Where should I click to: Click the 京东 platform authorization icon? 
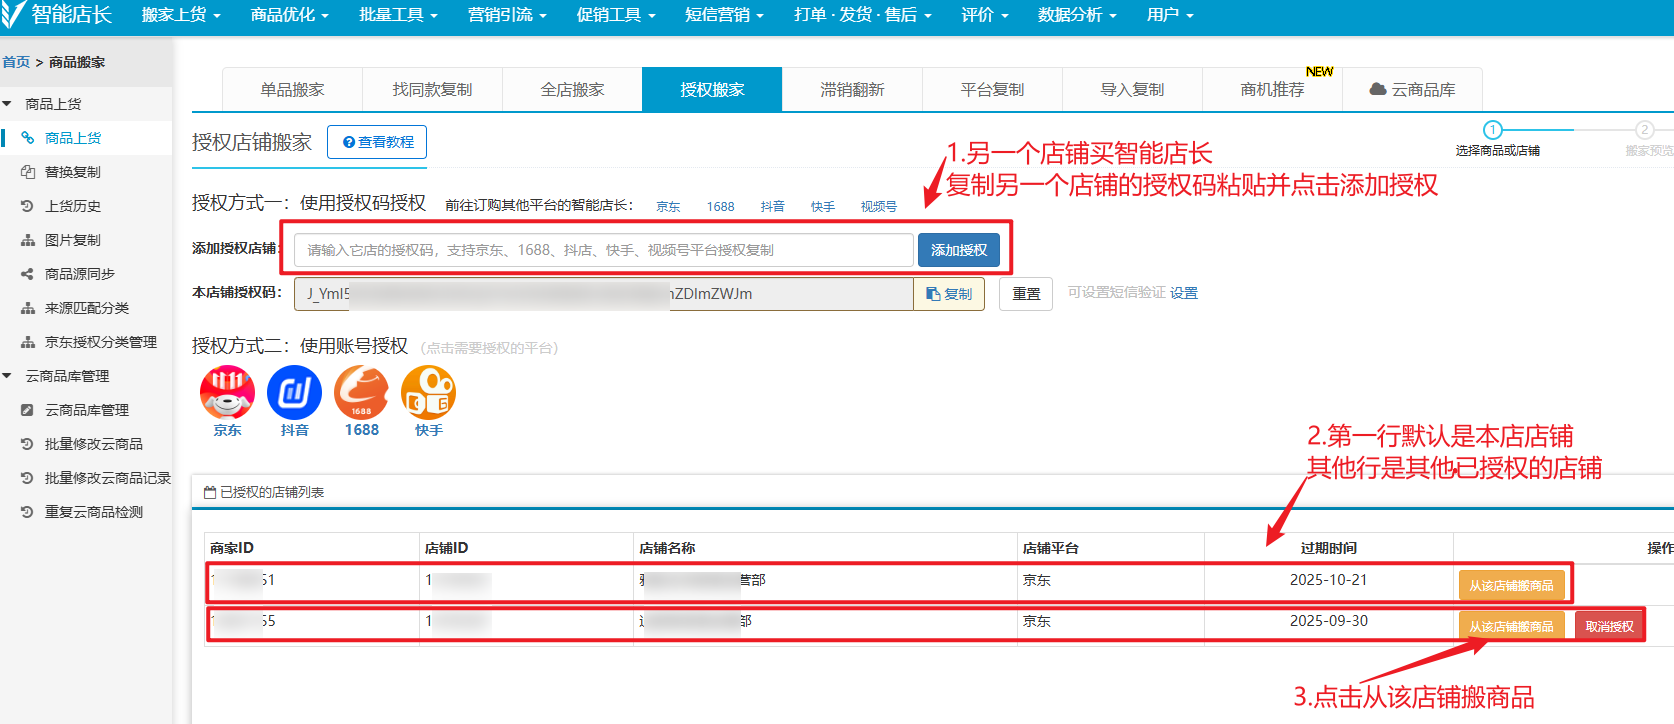[x=227, y=393]
